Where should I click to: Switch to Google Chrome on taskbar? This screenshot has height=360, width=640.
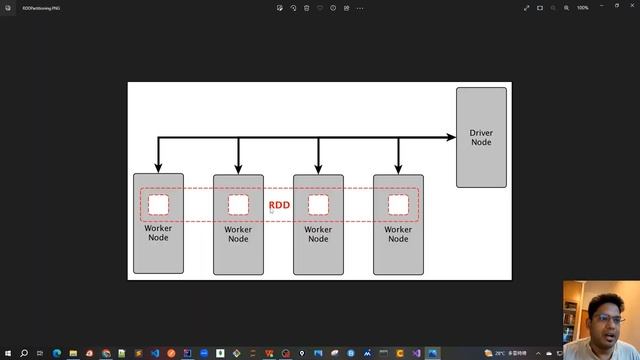(x=106, y=353)
